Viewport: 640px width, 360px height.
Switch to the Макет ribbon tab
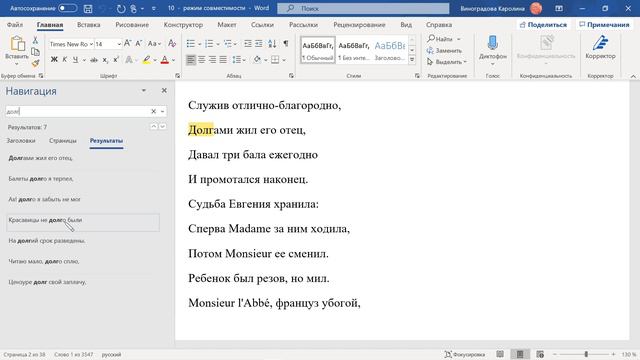click(227, 25)
